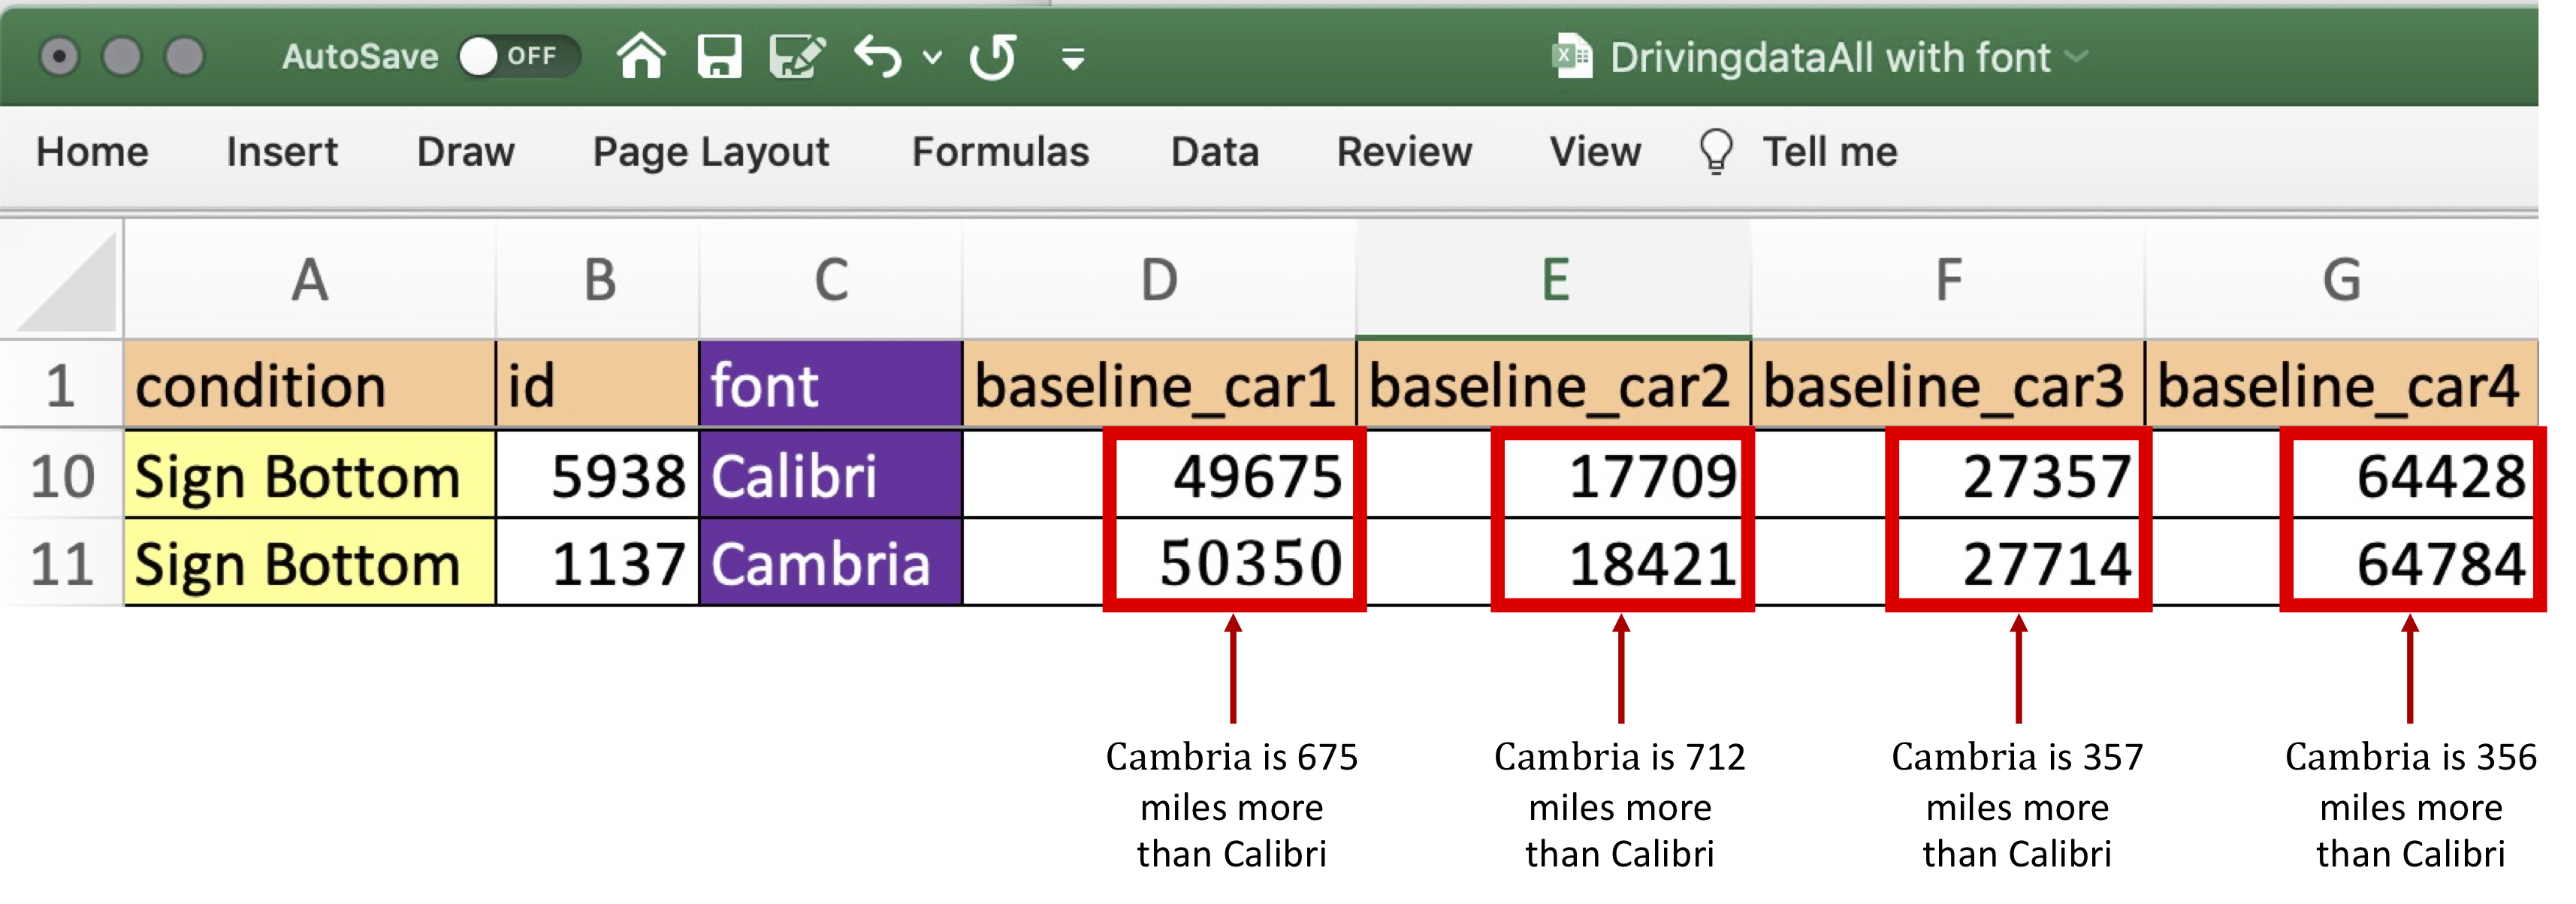Click the Tell me lightbulb icon
The width and height of the screenshot is (2576, 904).
(x=1716, y=152)
